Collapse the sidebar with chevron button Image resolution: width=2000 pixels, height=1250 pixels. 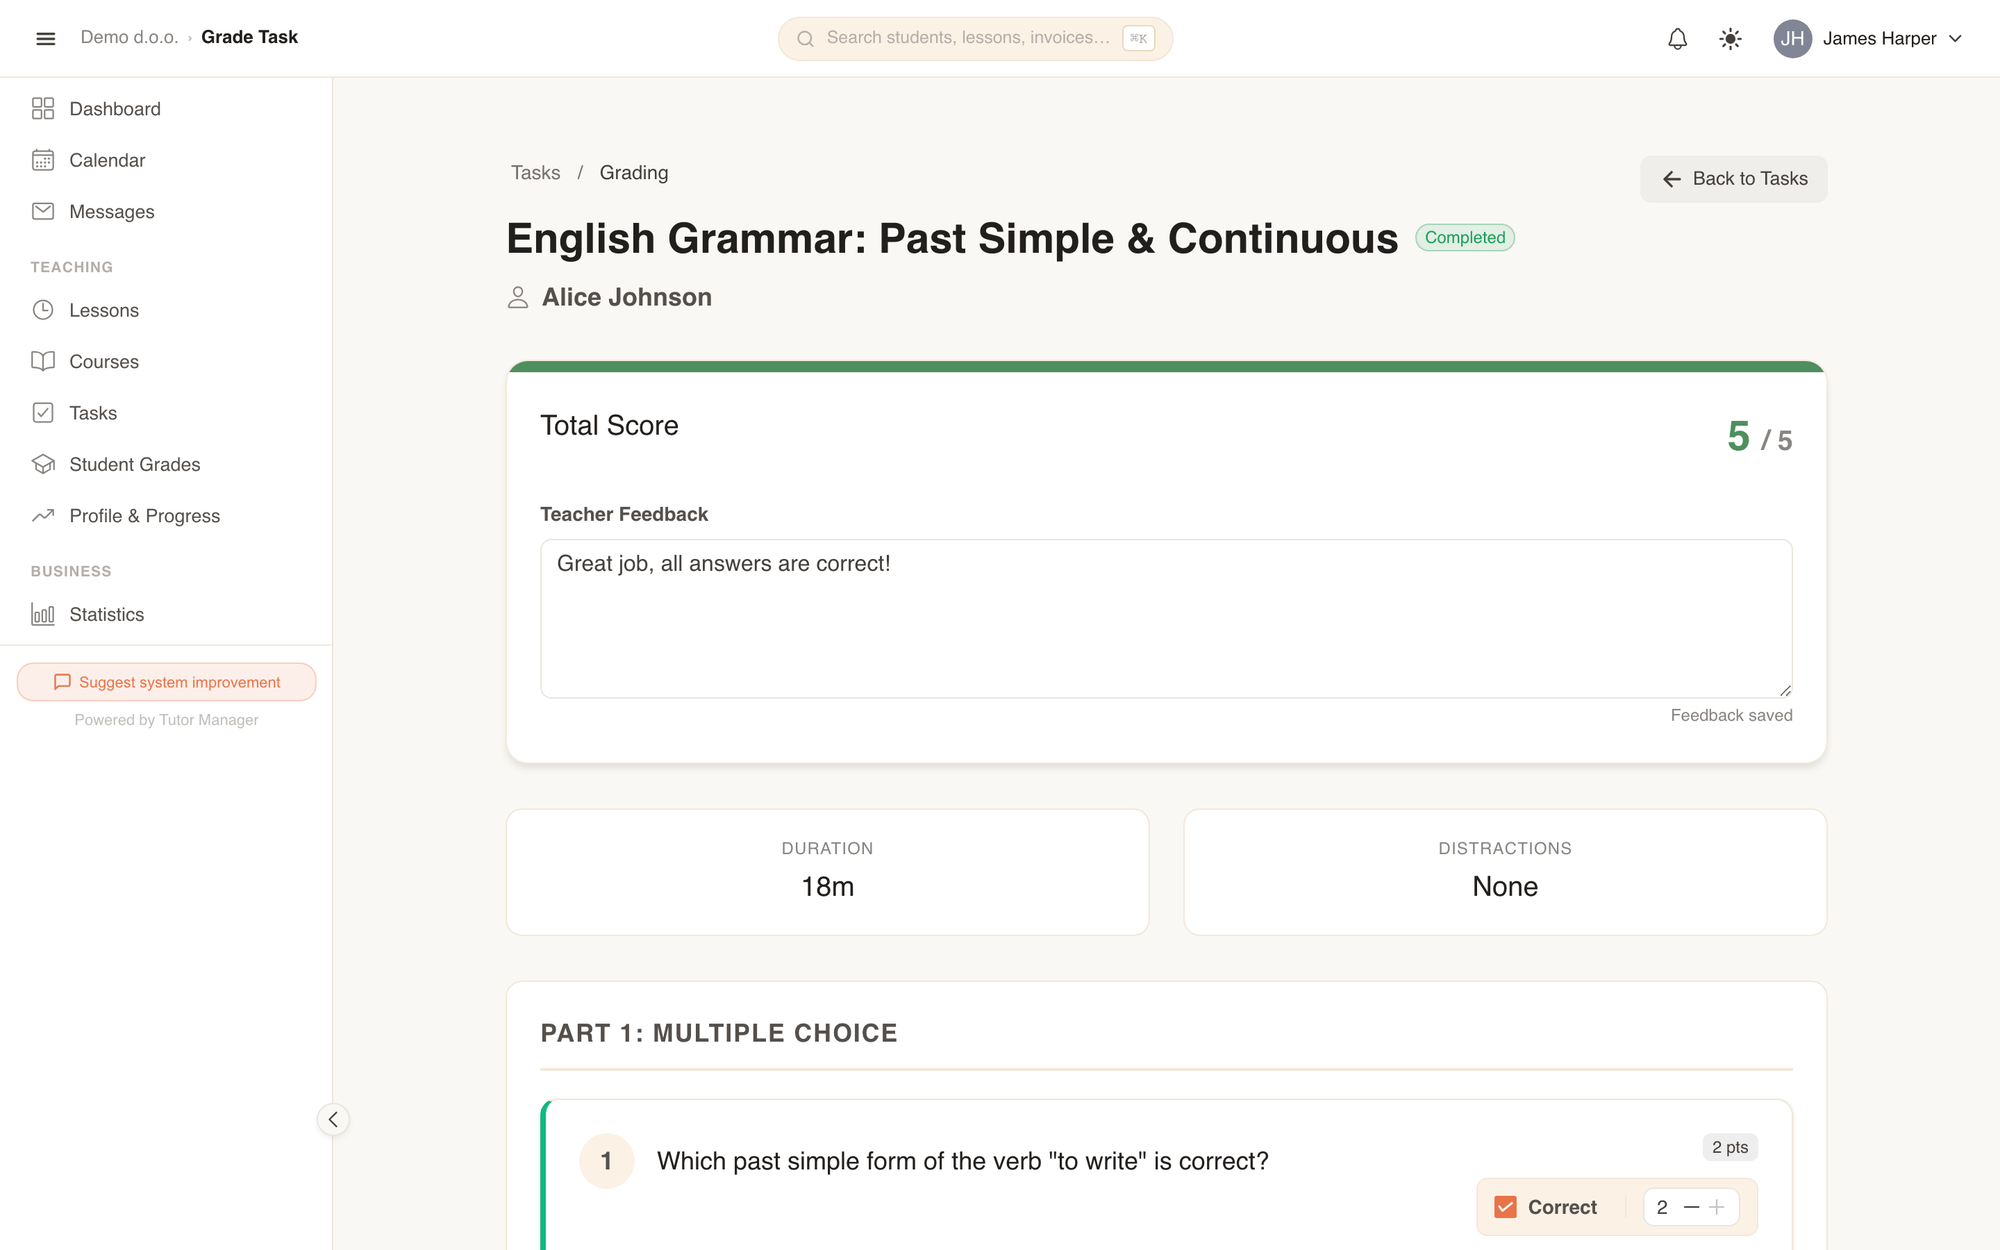pyautogui.click(x=333, y=1119)
